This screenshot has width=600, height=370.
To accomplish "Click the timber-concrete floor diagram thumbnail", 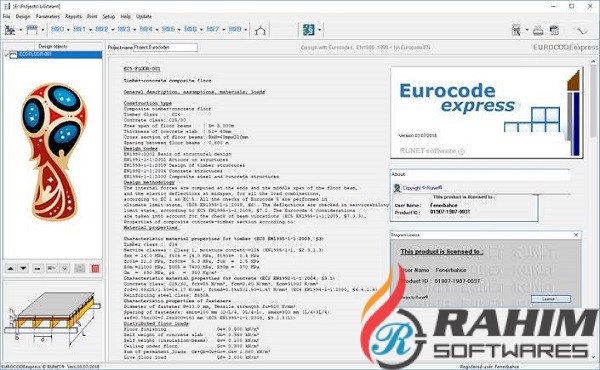I will click(52, 321).
